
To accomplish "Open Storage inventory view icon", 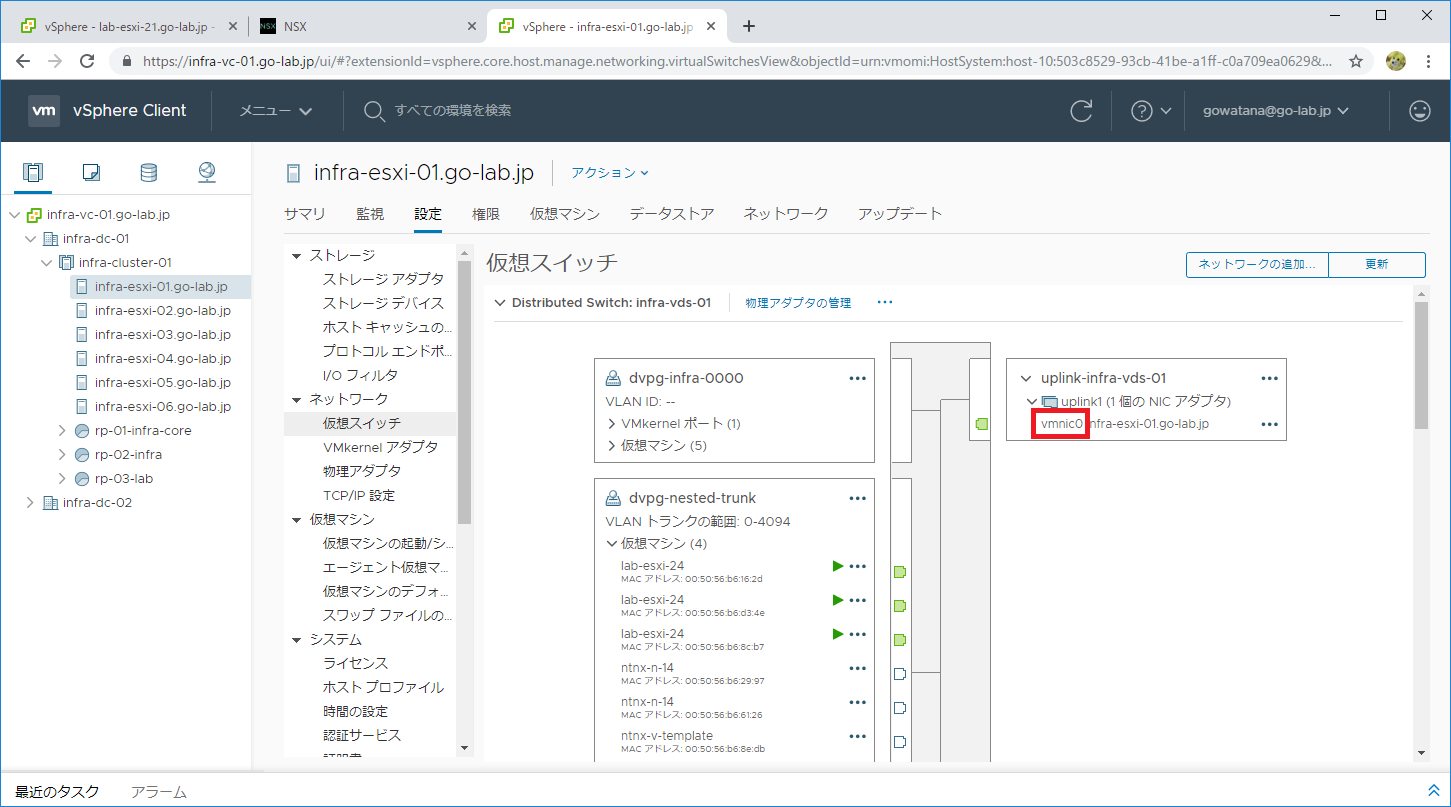I will coord(148,172).
